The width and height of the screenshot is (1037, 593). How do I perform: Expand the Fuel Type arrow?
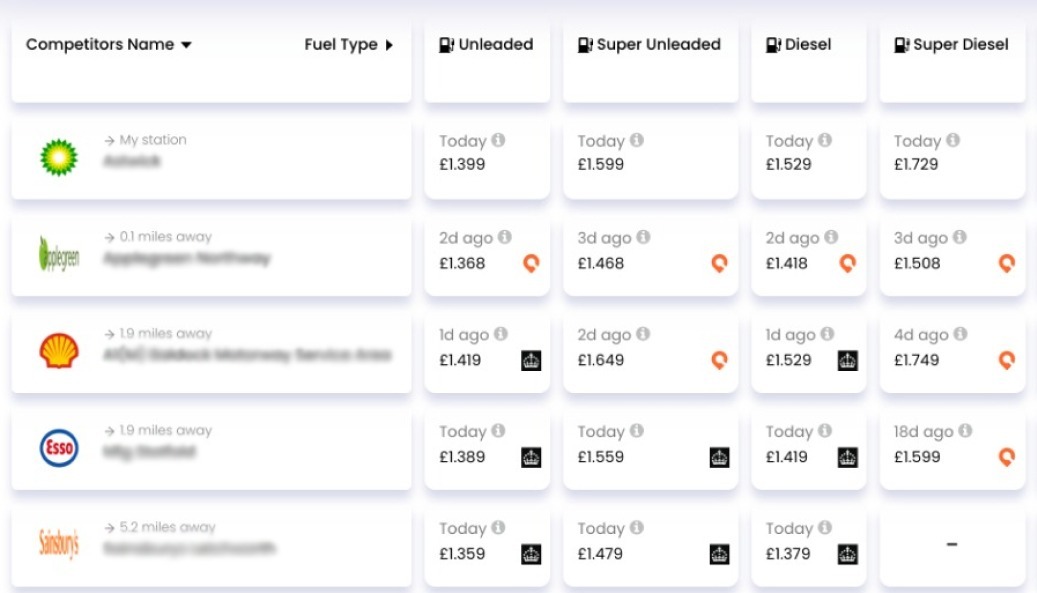click(x=389, y=45)
